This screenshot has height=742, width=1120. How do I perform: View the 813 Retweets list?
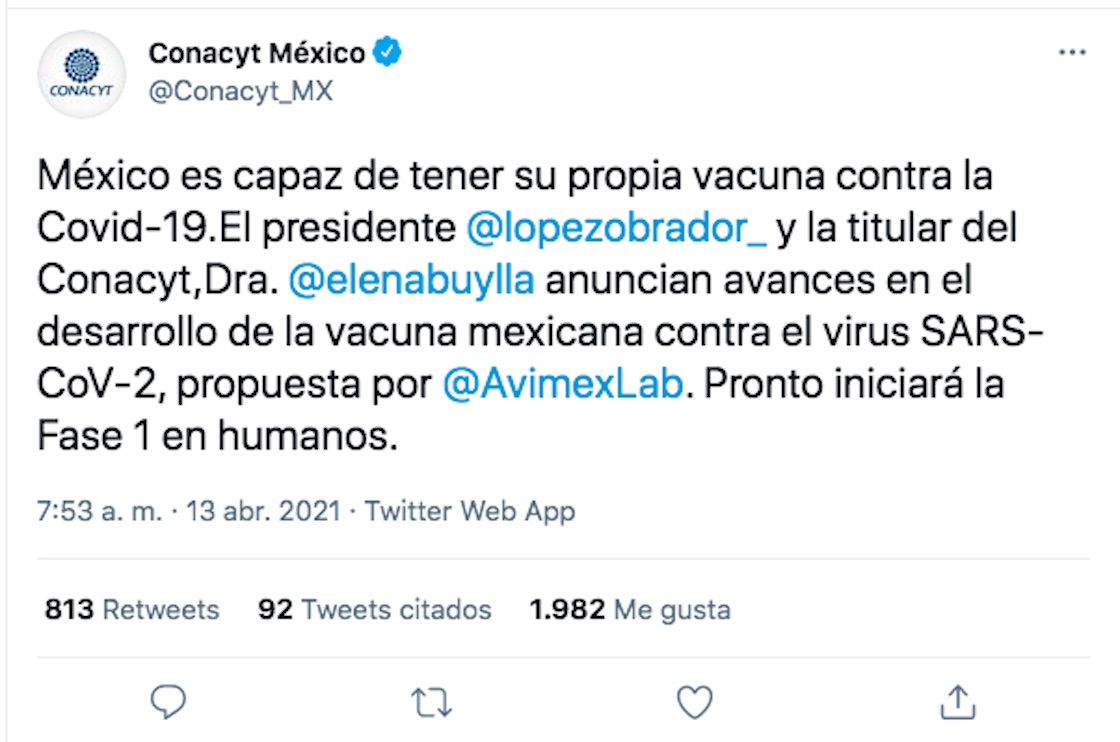point(131,609)
